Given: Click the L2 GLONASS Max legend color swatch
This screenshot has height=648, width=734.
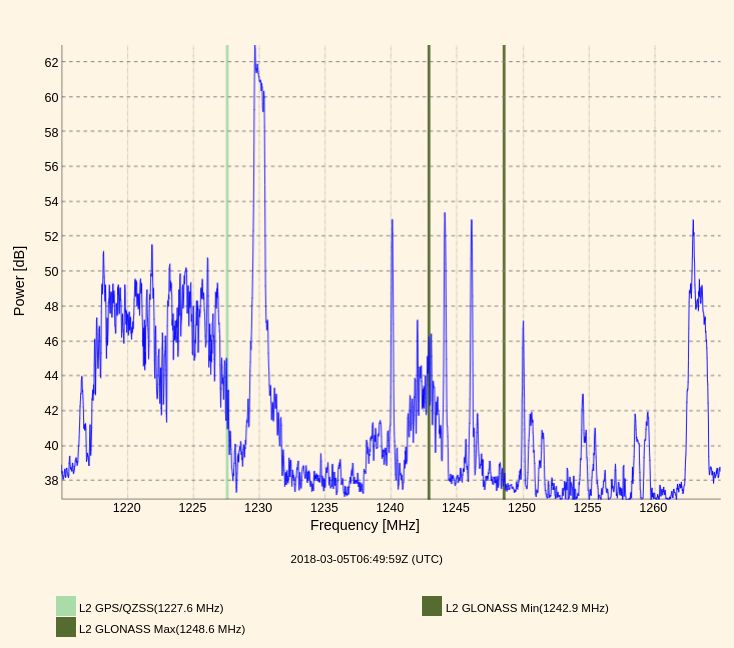Looking at the screenshot, I should (66, 627).
